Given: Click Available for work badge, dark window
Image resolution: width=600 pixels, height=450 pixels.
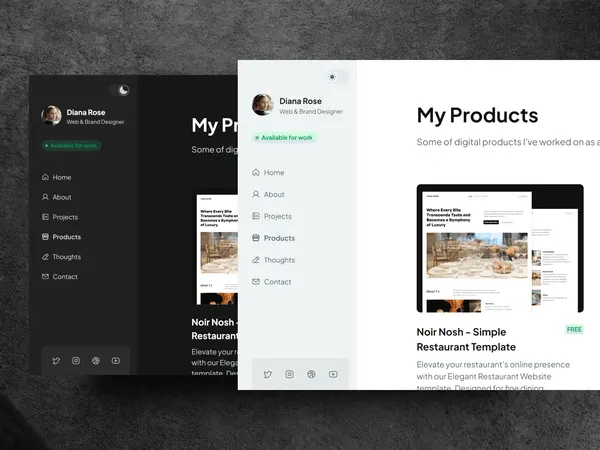Looking at the screenshot, I should click(71, 145).
